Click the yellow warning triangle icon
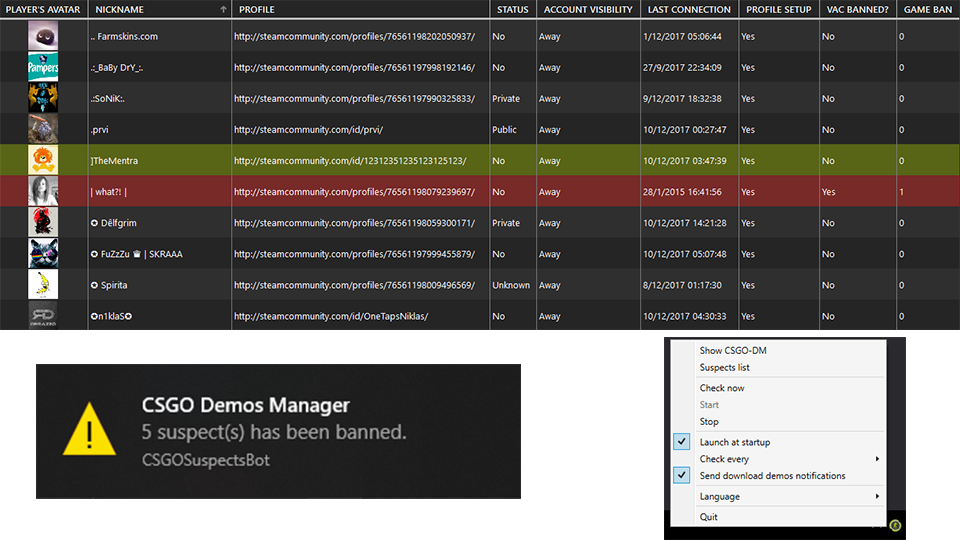The height and width of the screenshot is (540, 960). point(90,431)
